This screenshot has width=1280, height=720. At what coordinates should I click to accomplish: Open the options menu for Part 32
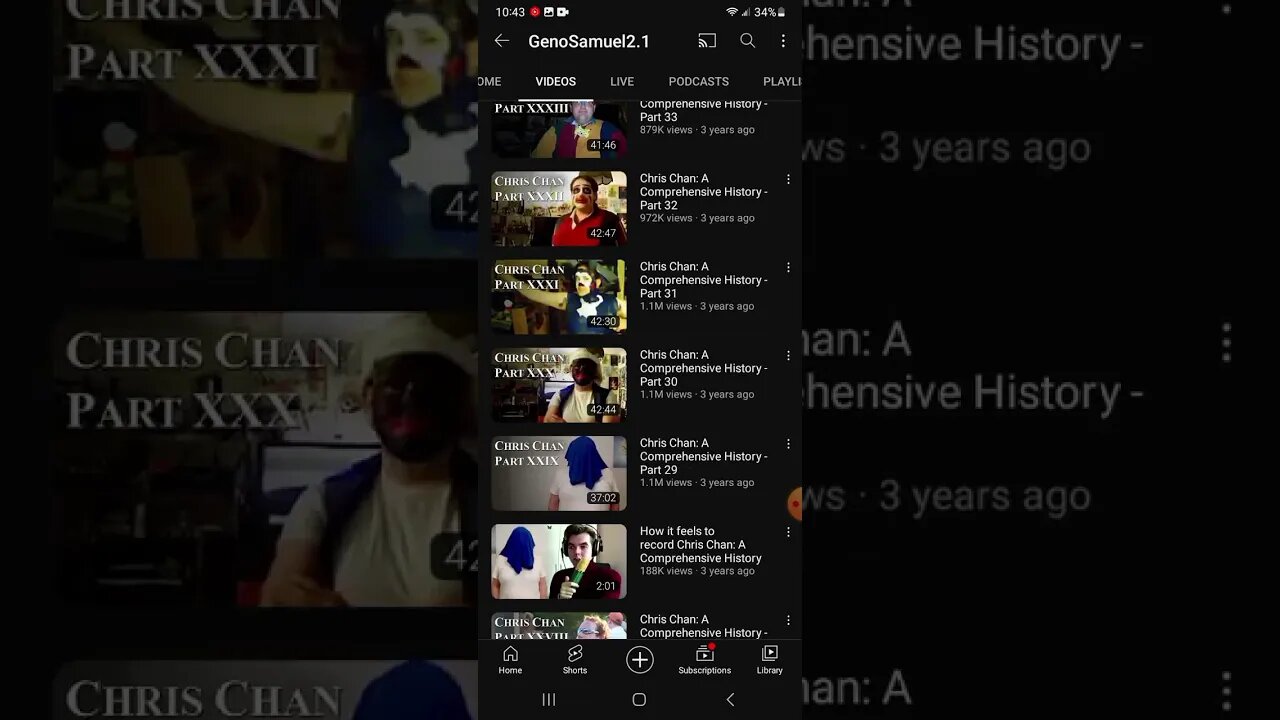pyautogui.click(x=788, y=179)
